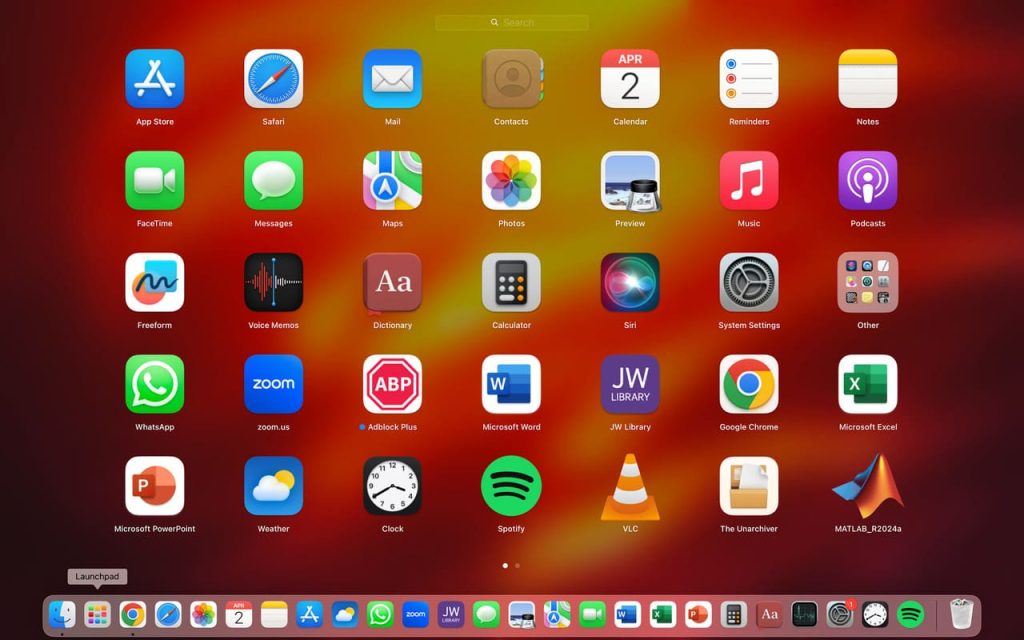Open Clock in the Launchpad grid
Viewport: 1024px width, 640px height.
click(392, 486)
